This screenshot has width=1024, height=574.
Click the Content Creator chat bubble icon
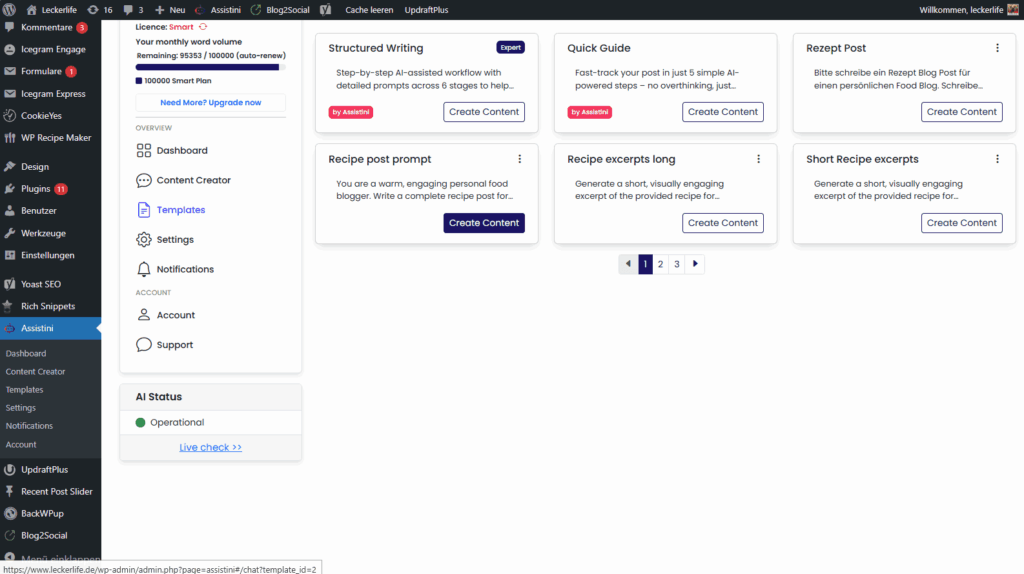(144, 180)
